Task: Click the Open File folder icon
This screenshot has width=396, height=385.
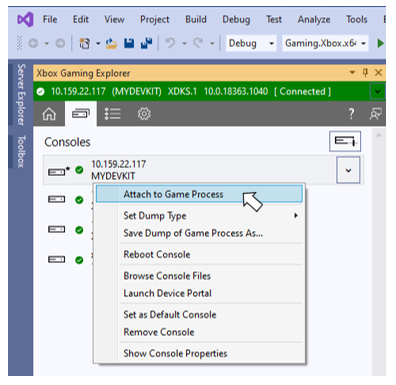Action: [x=111, y=43]
